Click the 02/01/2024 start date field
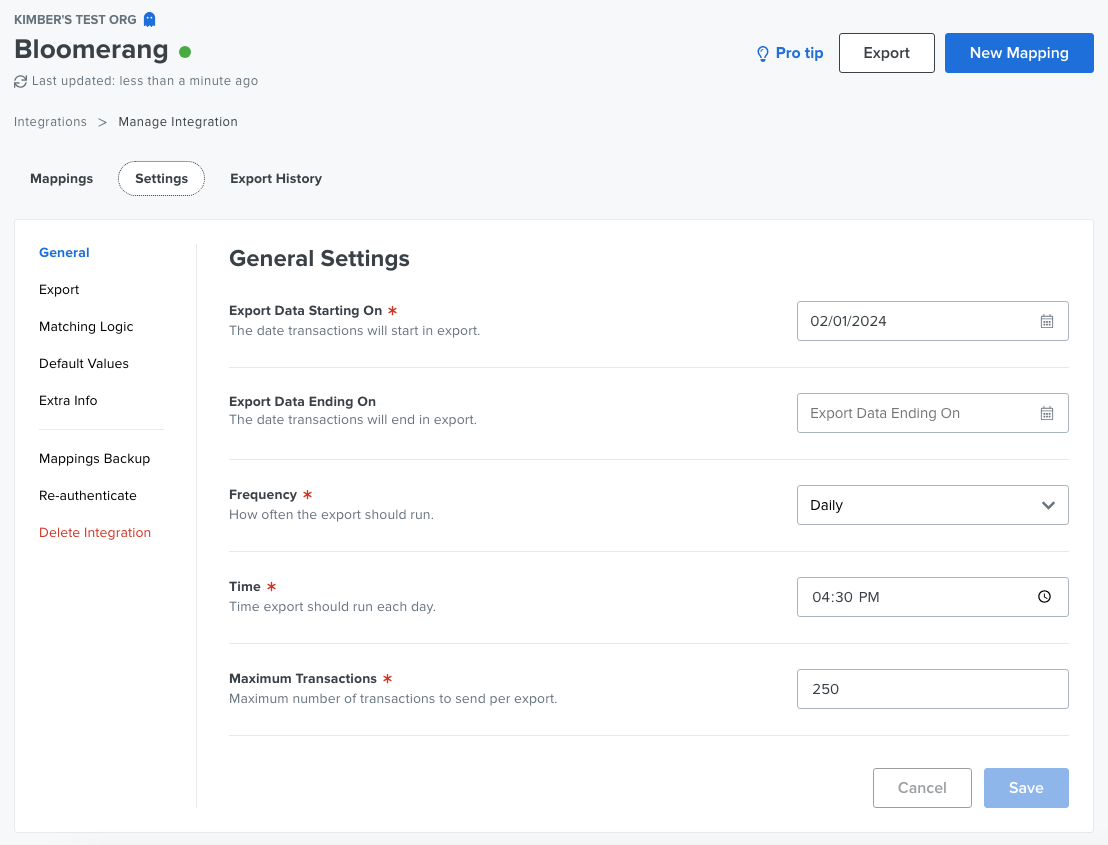The image size is (1108, 845). point(932,321)
